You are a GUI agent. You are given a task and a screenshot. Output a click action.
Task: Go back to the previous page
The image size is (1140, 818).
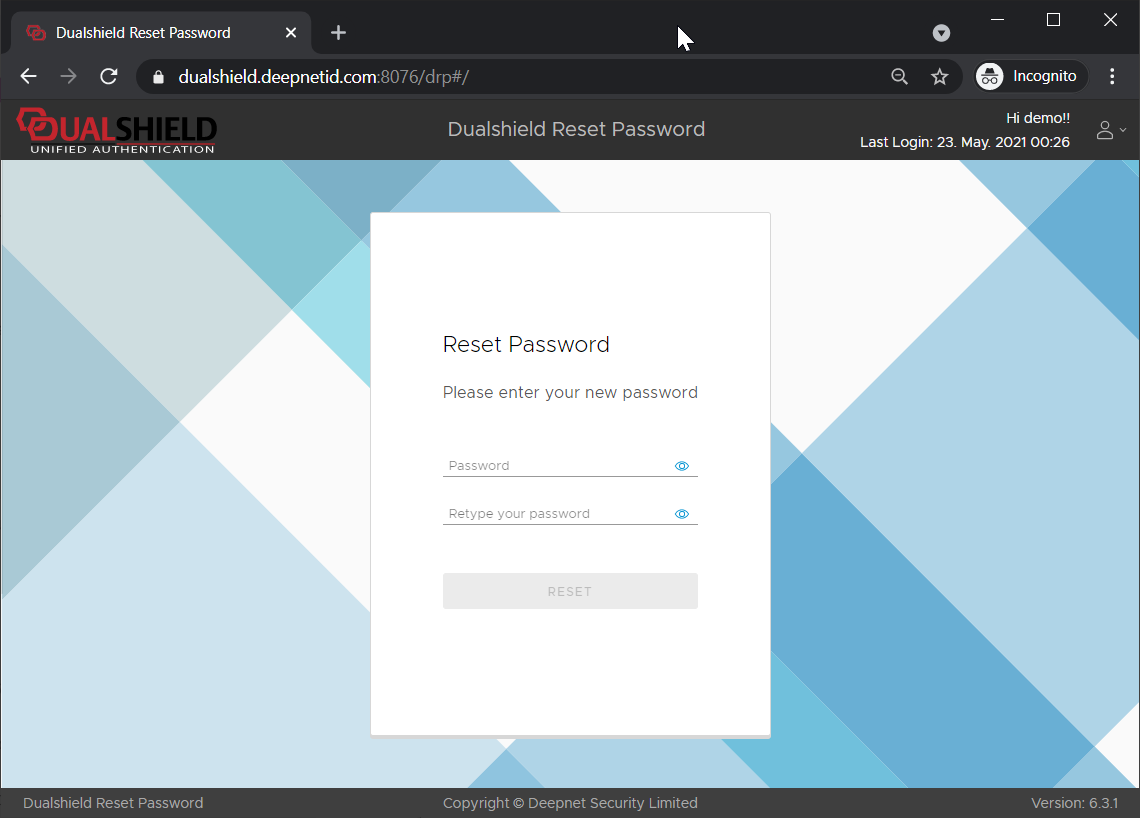[28, 76]
